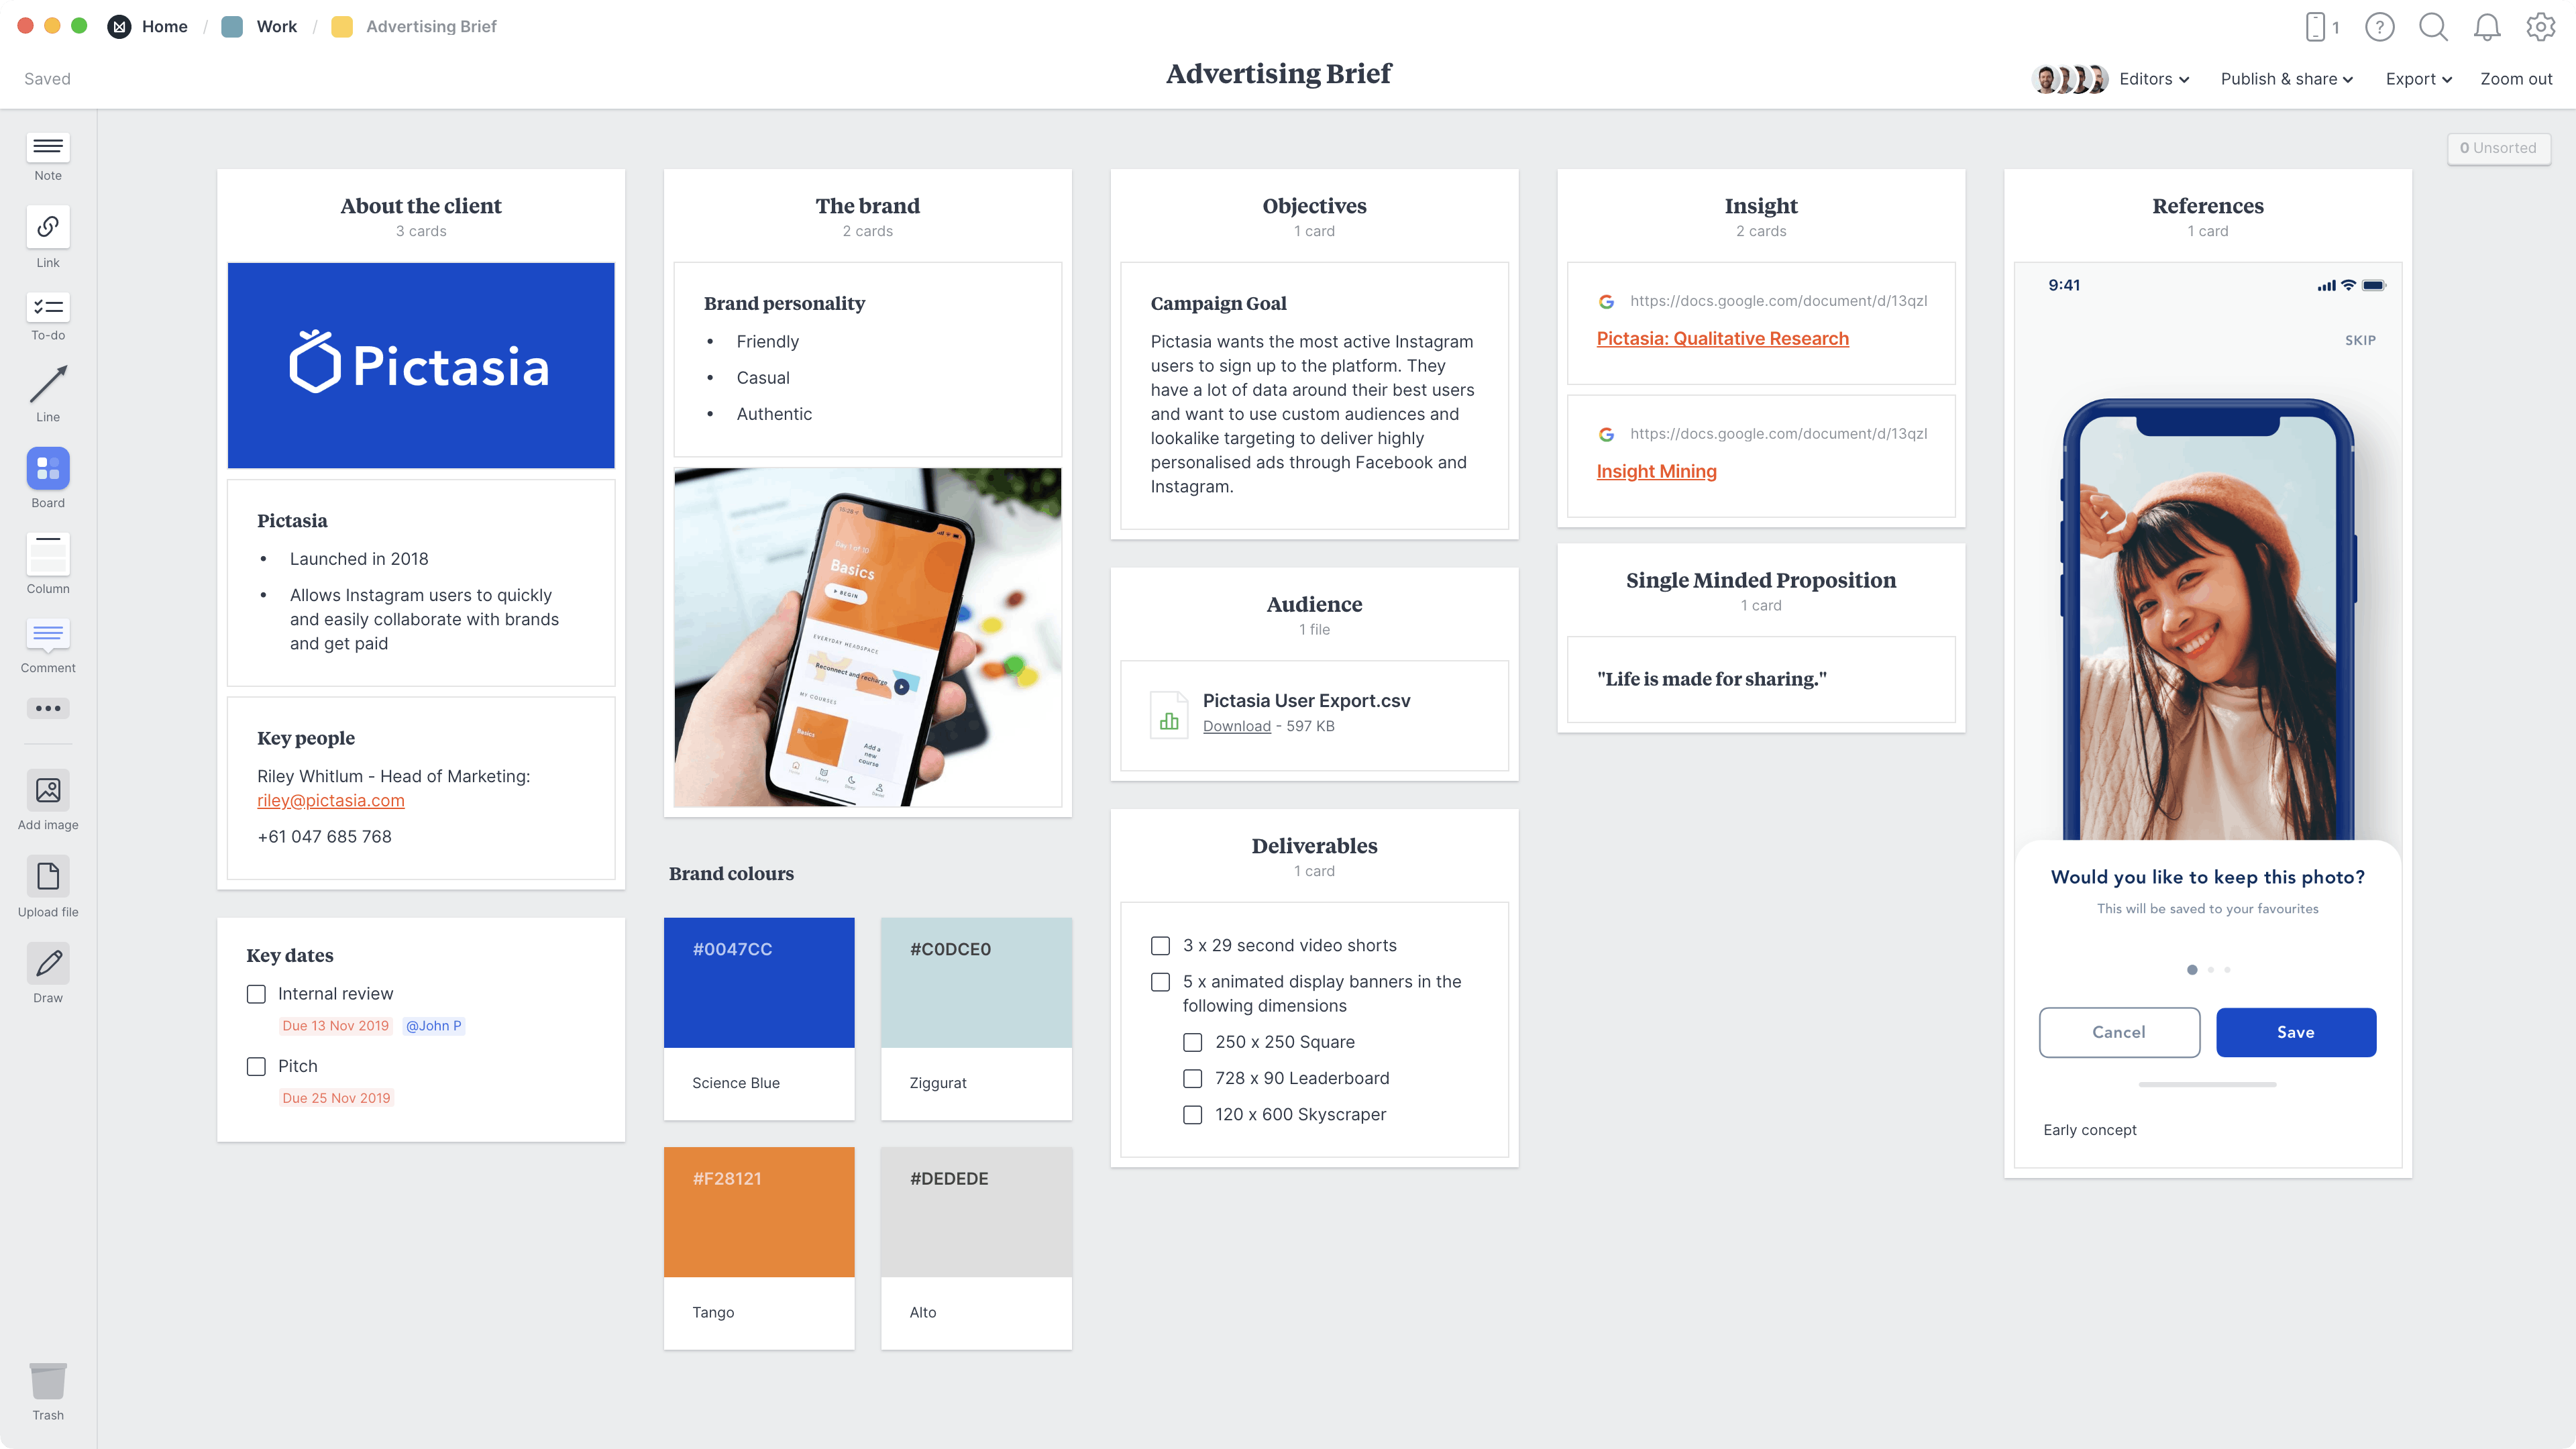Click the Home tab in breadcrumb
The height and width of the screenshot is (1449, 2576).
163,27
